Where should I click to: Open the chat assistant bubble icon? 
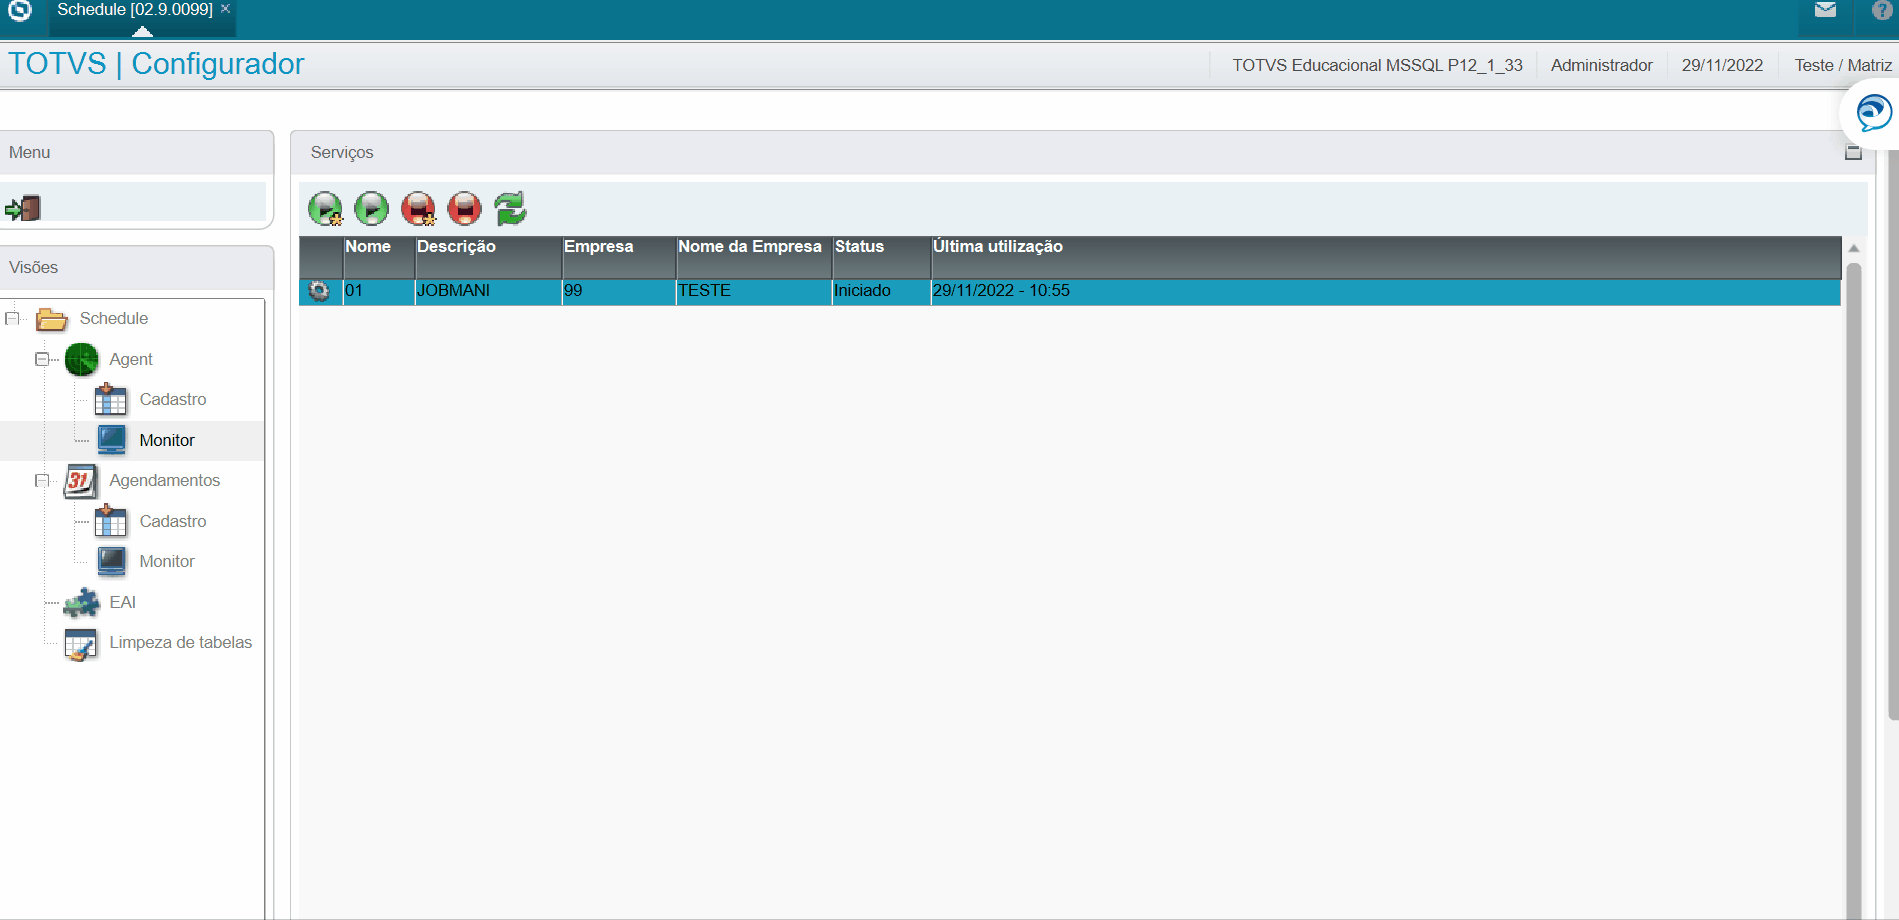click(1873, 113)
